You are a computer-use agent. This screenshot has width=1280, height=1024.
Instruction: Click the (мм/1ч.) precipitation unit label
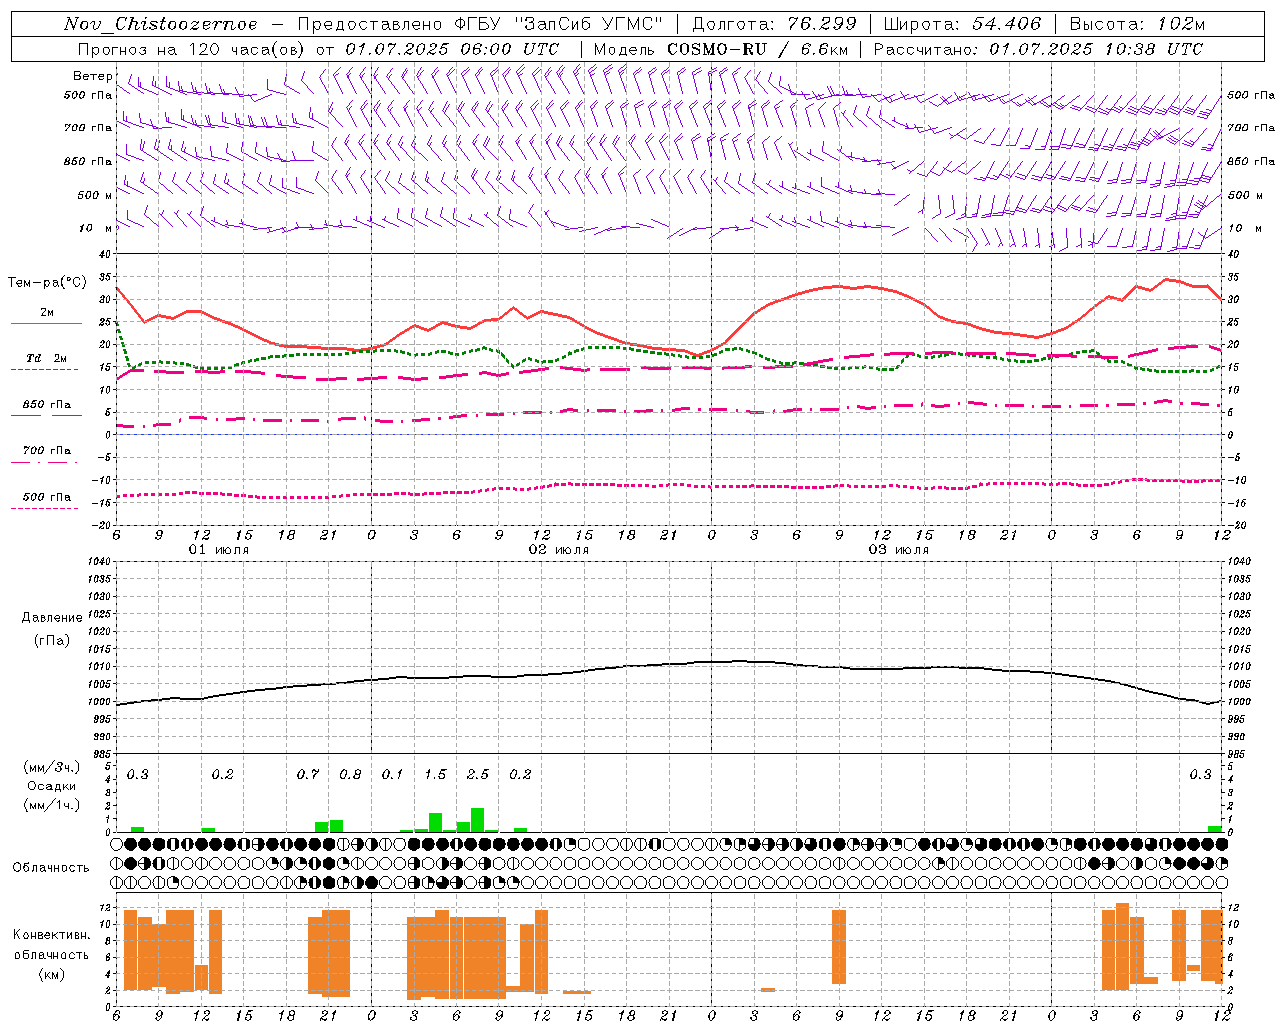[x=52, y=805]
